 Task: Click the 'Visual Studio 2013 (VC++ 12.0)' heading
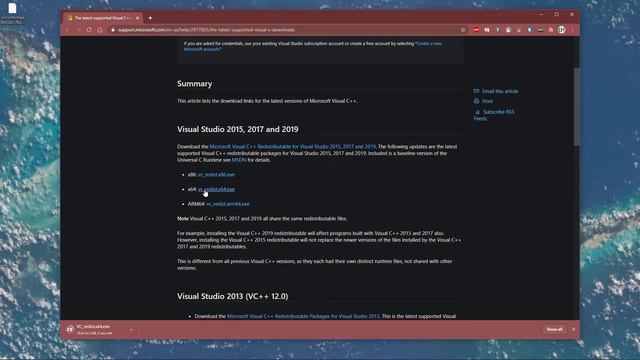click(x=233, y=296)
